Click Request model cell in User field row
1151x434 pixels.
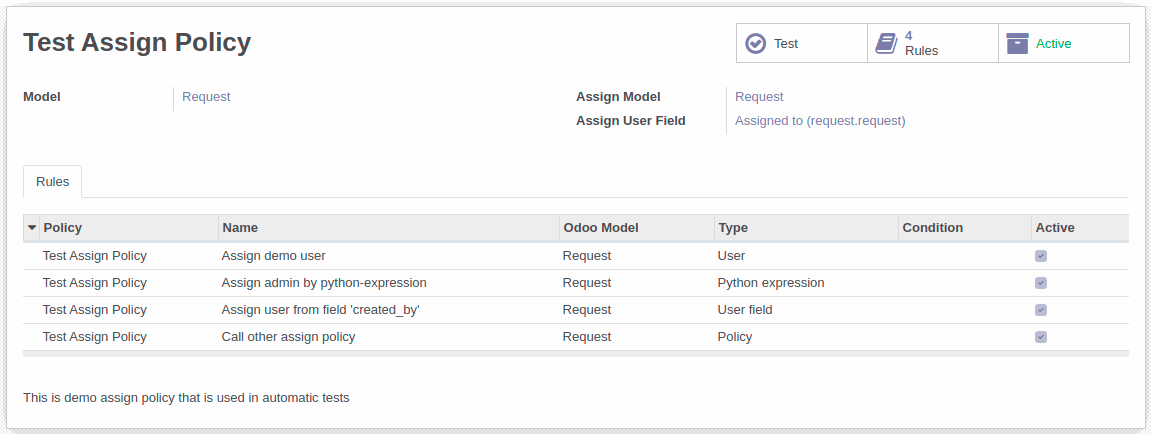click(636, 310)
